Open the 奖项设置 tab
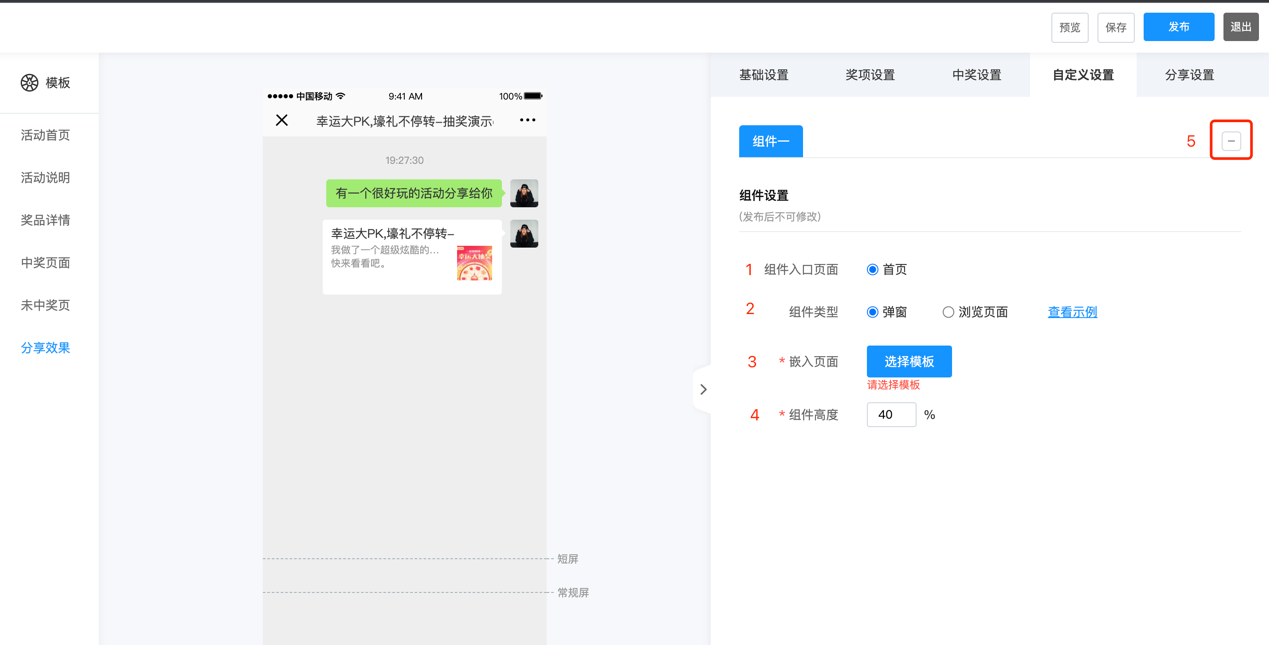 (x=870, y=75)
